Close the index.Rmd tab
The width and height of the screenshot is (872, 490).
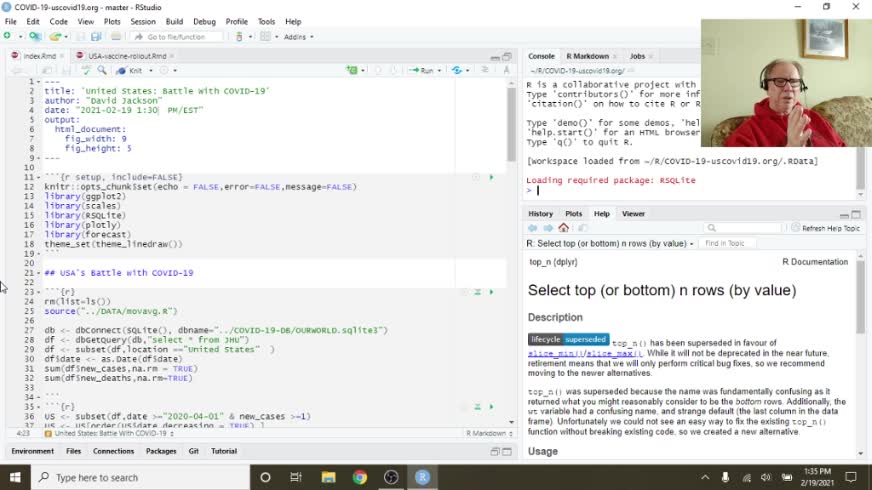pyautogui.click(x=62, y=56)
